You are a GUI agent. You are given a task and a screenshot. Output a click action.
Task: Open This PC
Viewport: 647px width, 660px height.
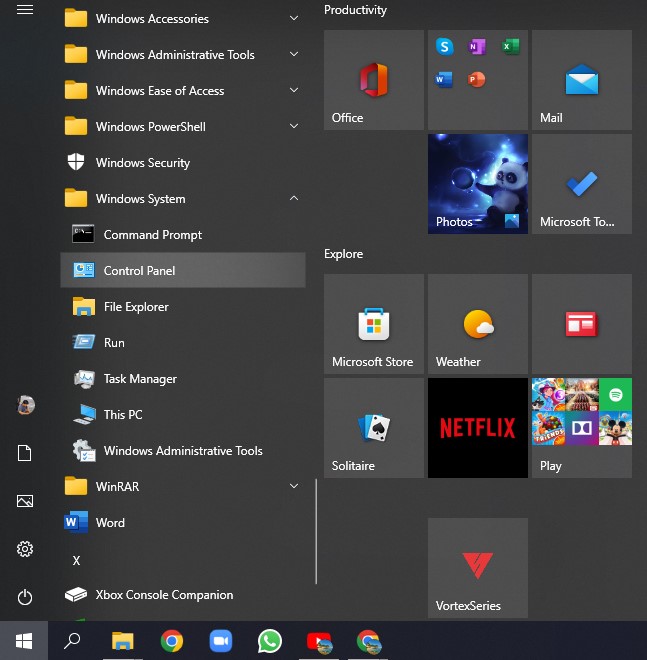click(183, 414)
